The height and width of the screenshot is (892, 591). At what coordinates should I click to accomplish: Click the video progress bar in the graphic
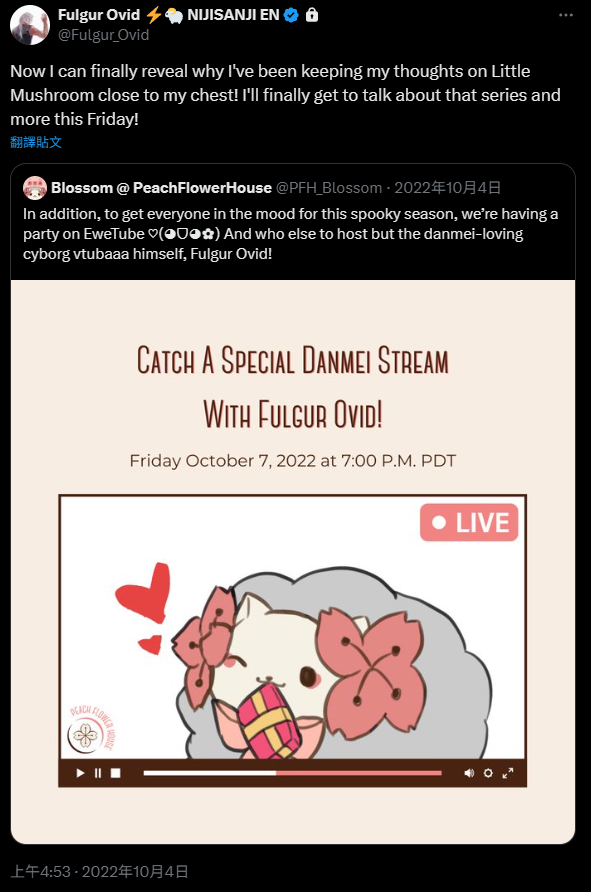pyautogui.click(x=292, y=773)
